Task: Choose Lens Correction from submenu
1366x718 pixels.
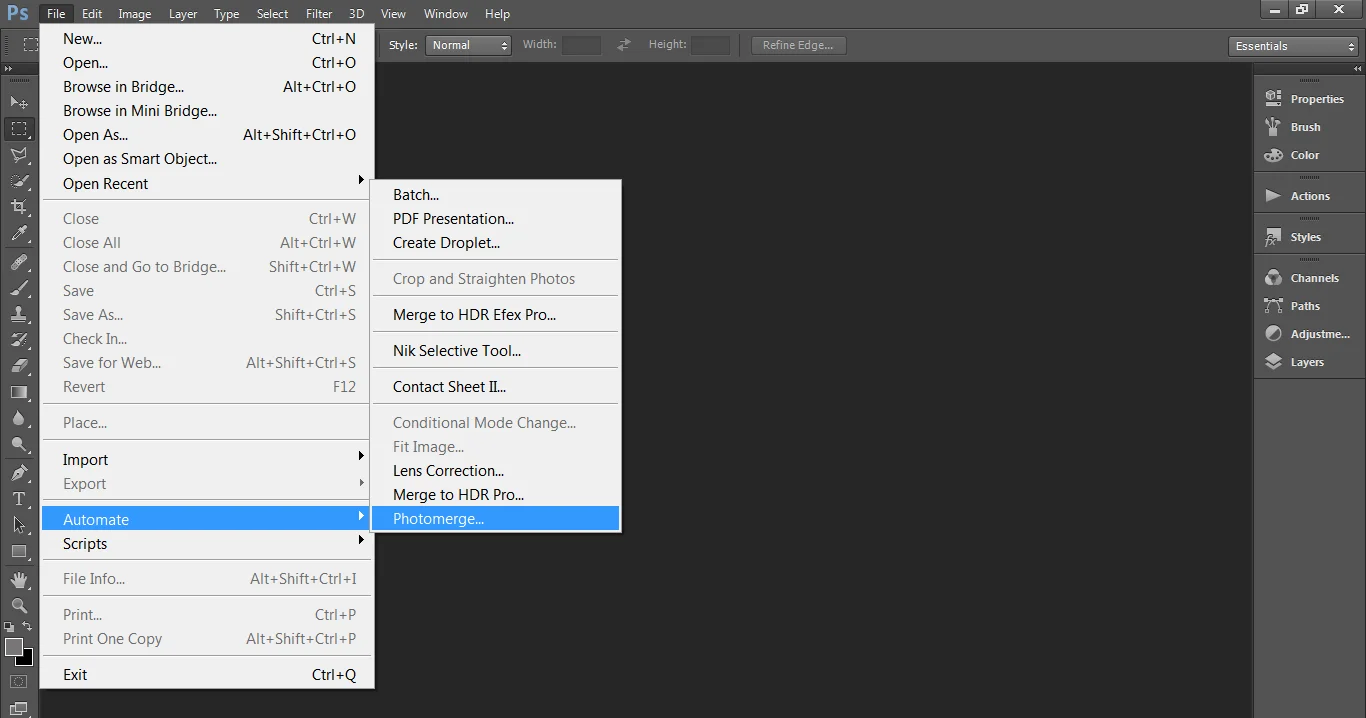Action: 496,471
